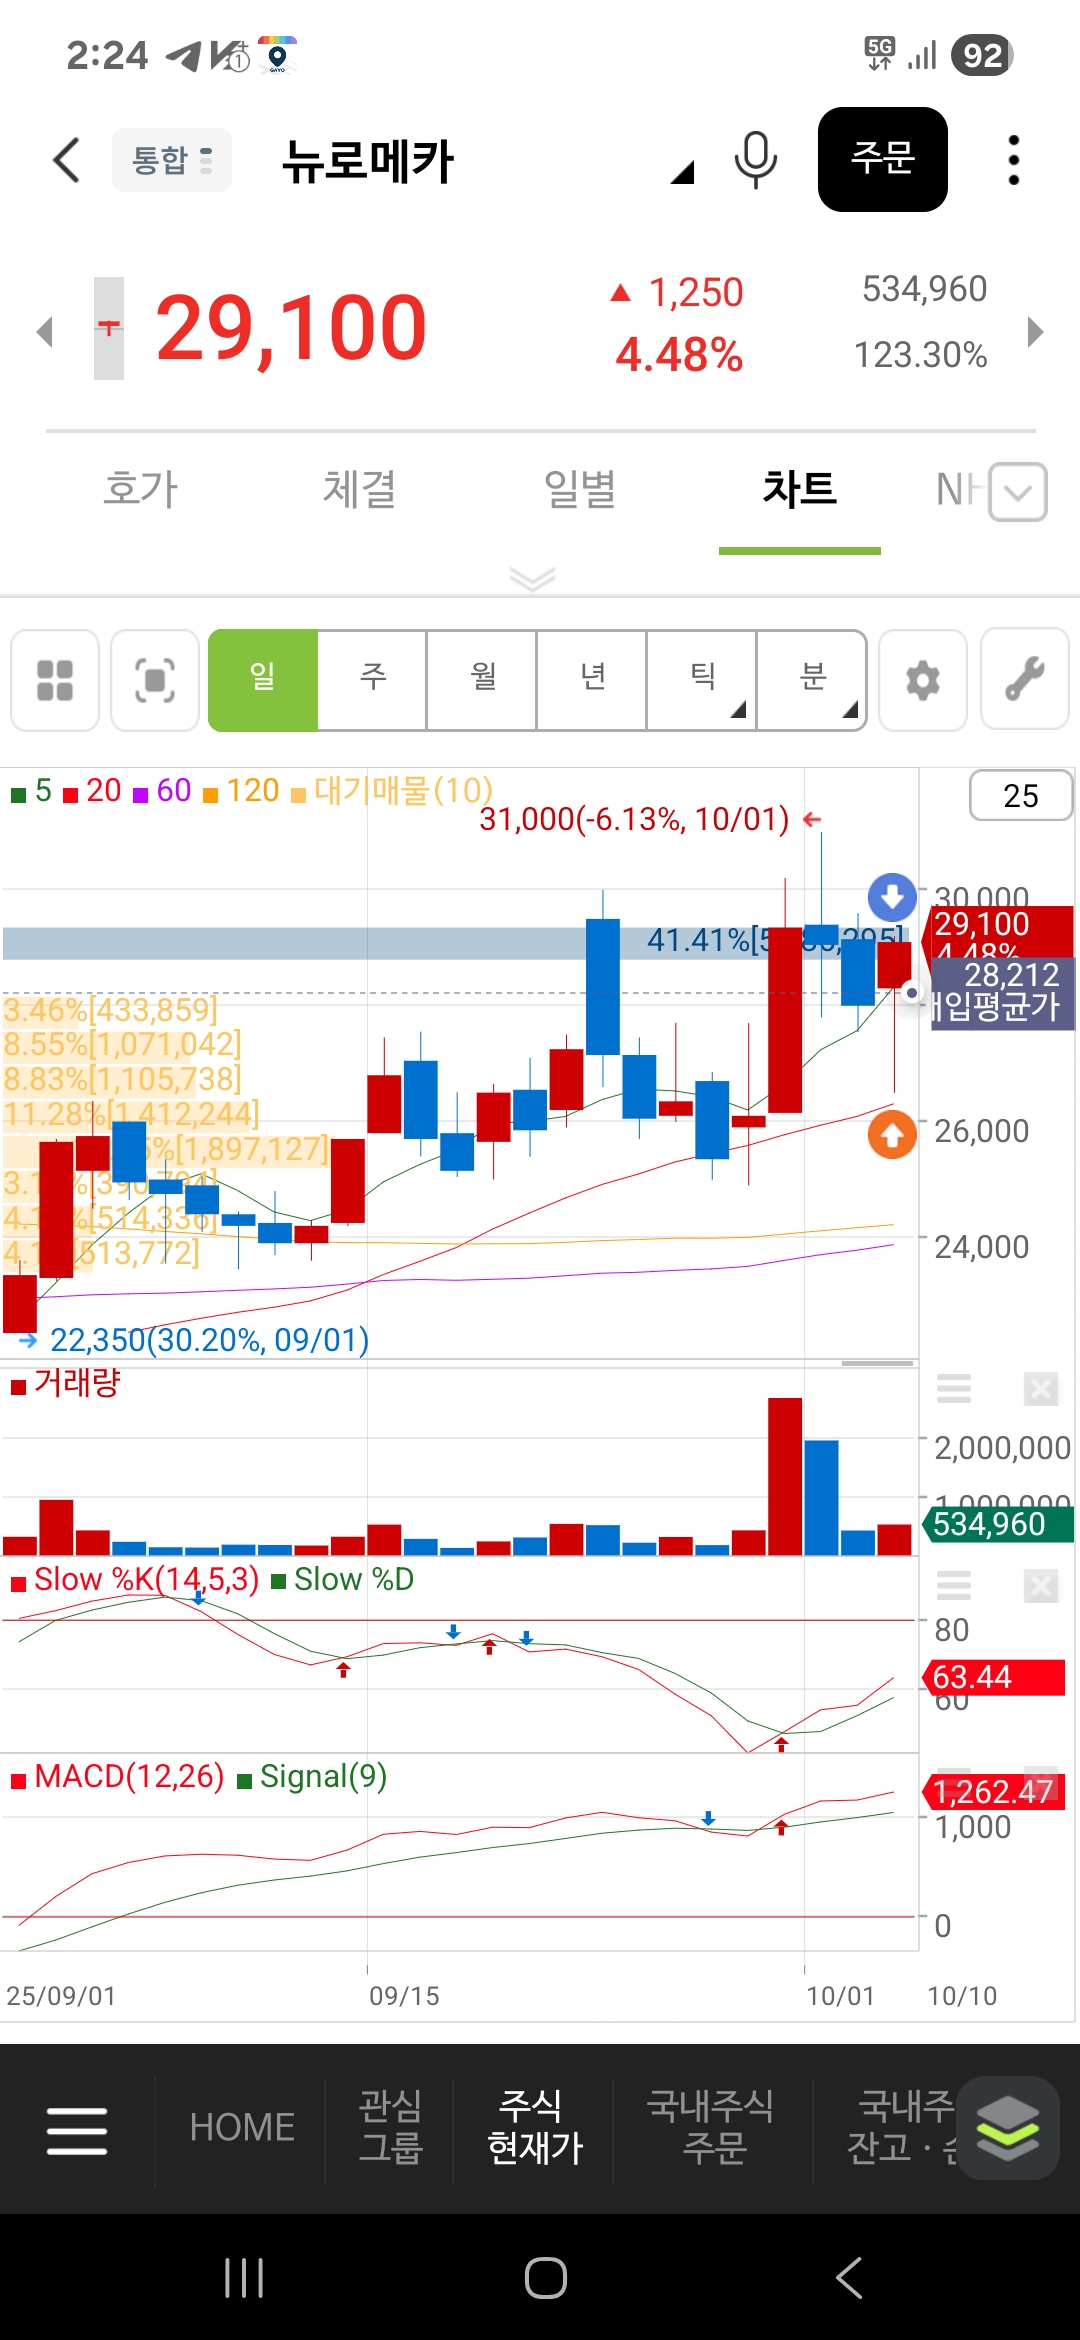Open chart settings gear icon

(x=922, y=680)
